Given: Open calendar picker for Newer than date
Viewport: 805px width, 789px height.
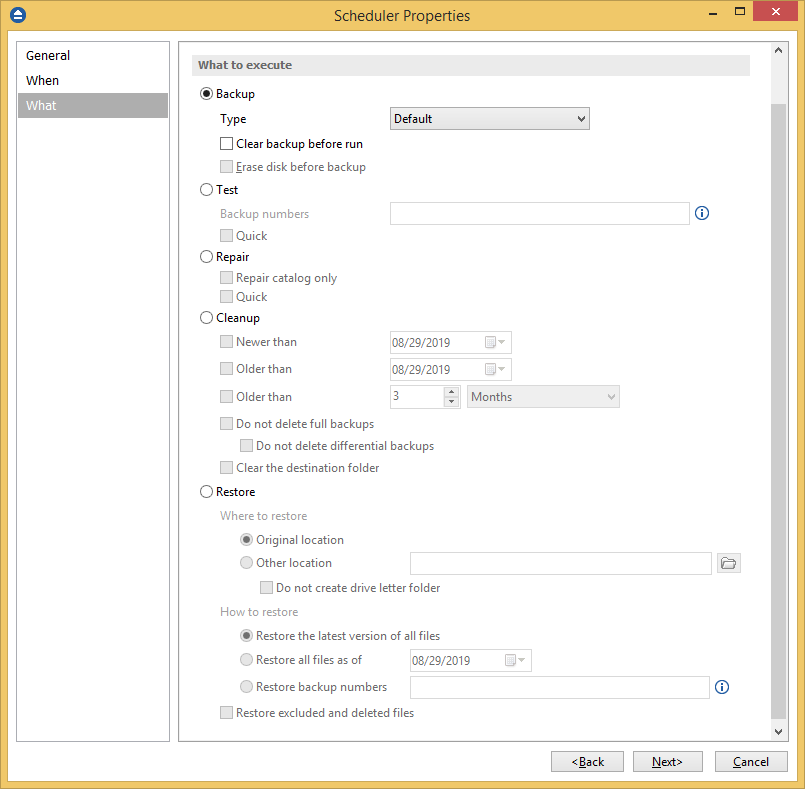Looking at the screenshot, I should [495, 342].
